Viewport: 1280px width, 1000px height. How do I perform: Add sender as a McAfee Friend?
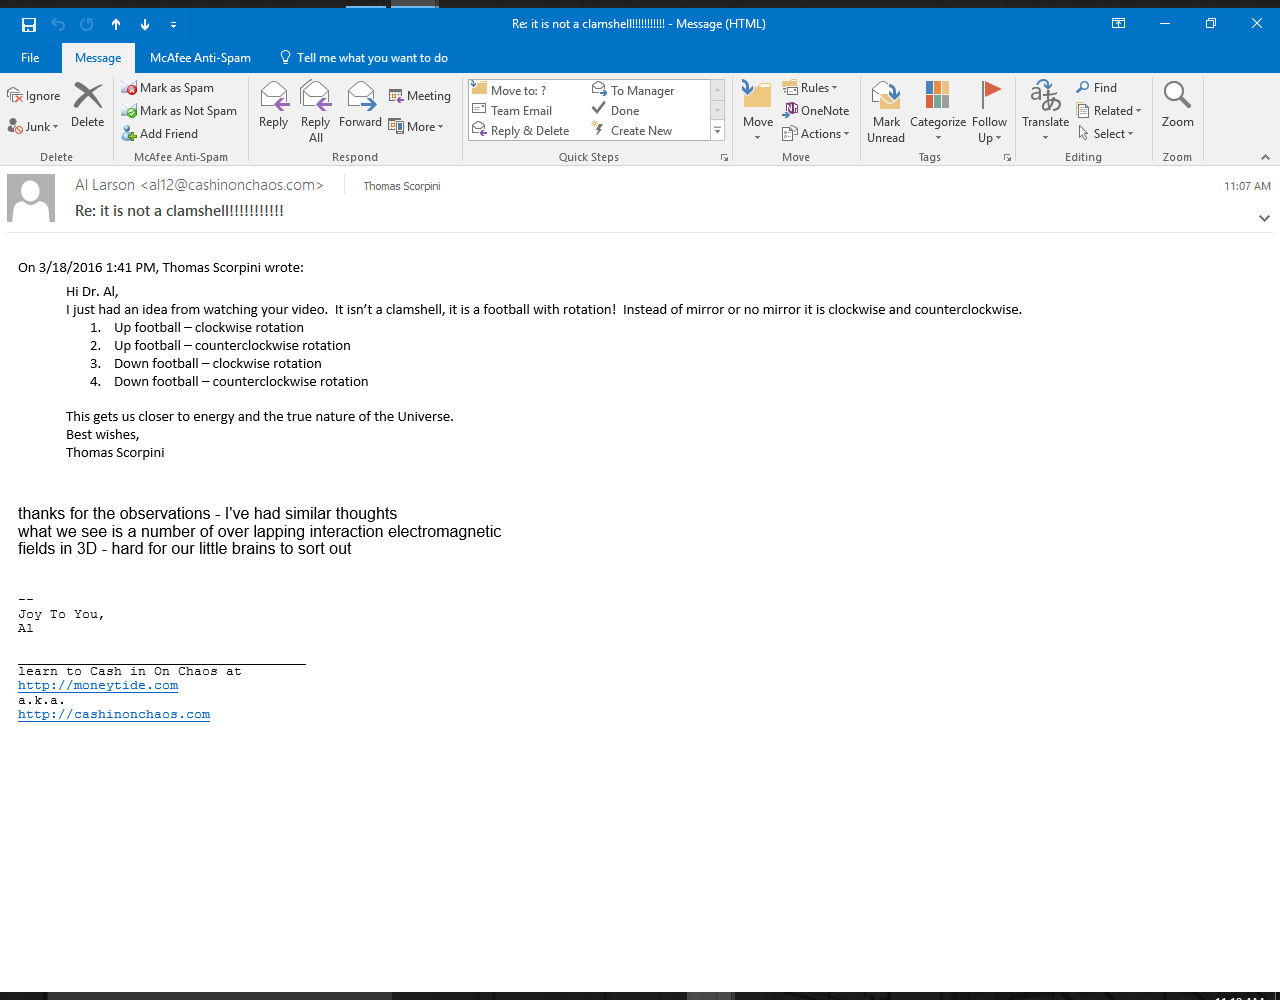coord(160,134)
